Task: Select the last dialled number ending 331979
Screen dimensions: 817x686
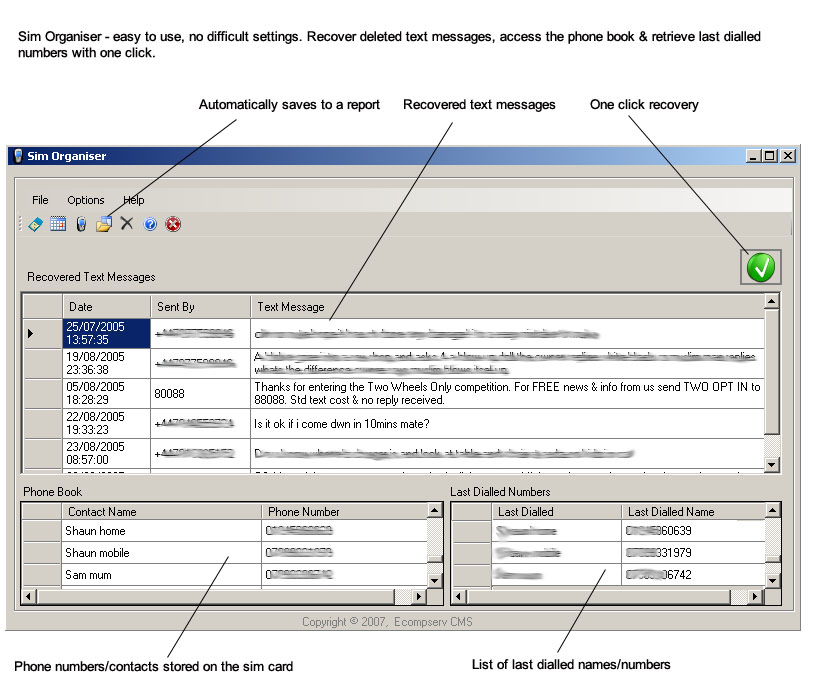Action: [x=694, y=553]
